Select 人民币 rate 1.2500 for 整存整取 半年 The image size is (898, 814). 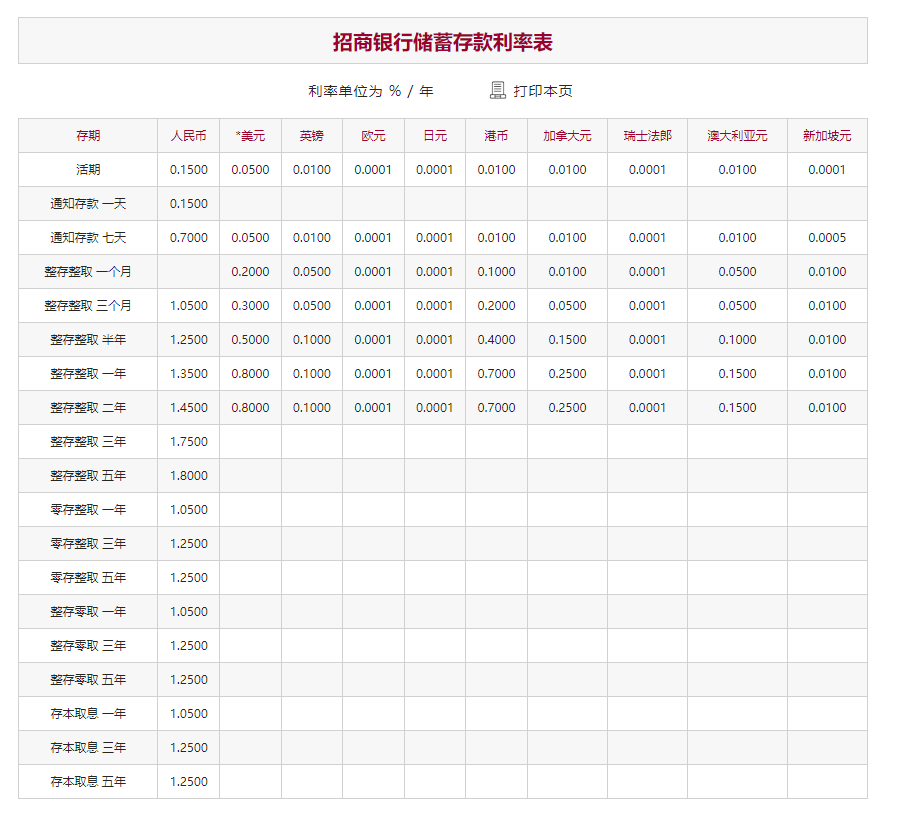point(188,340)
